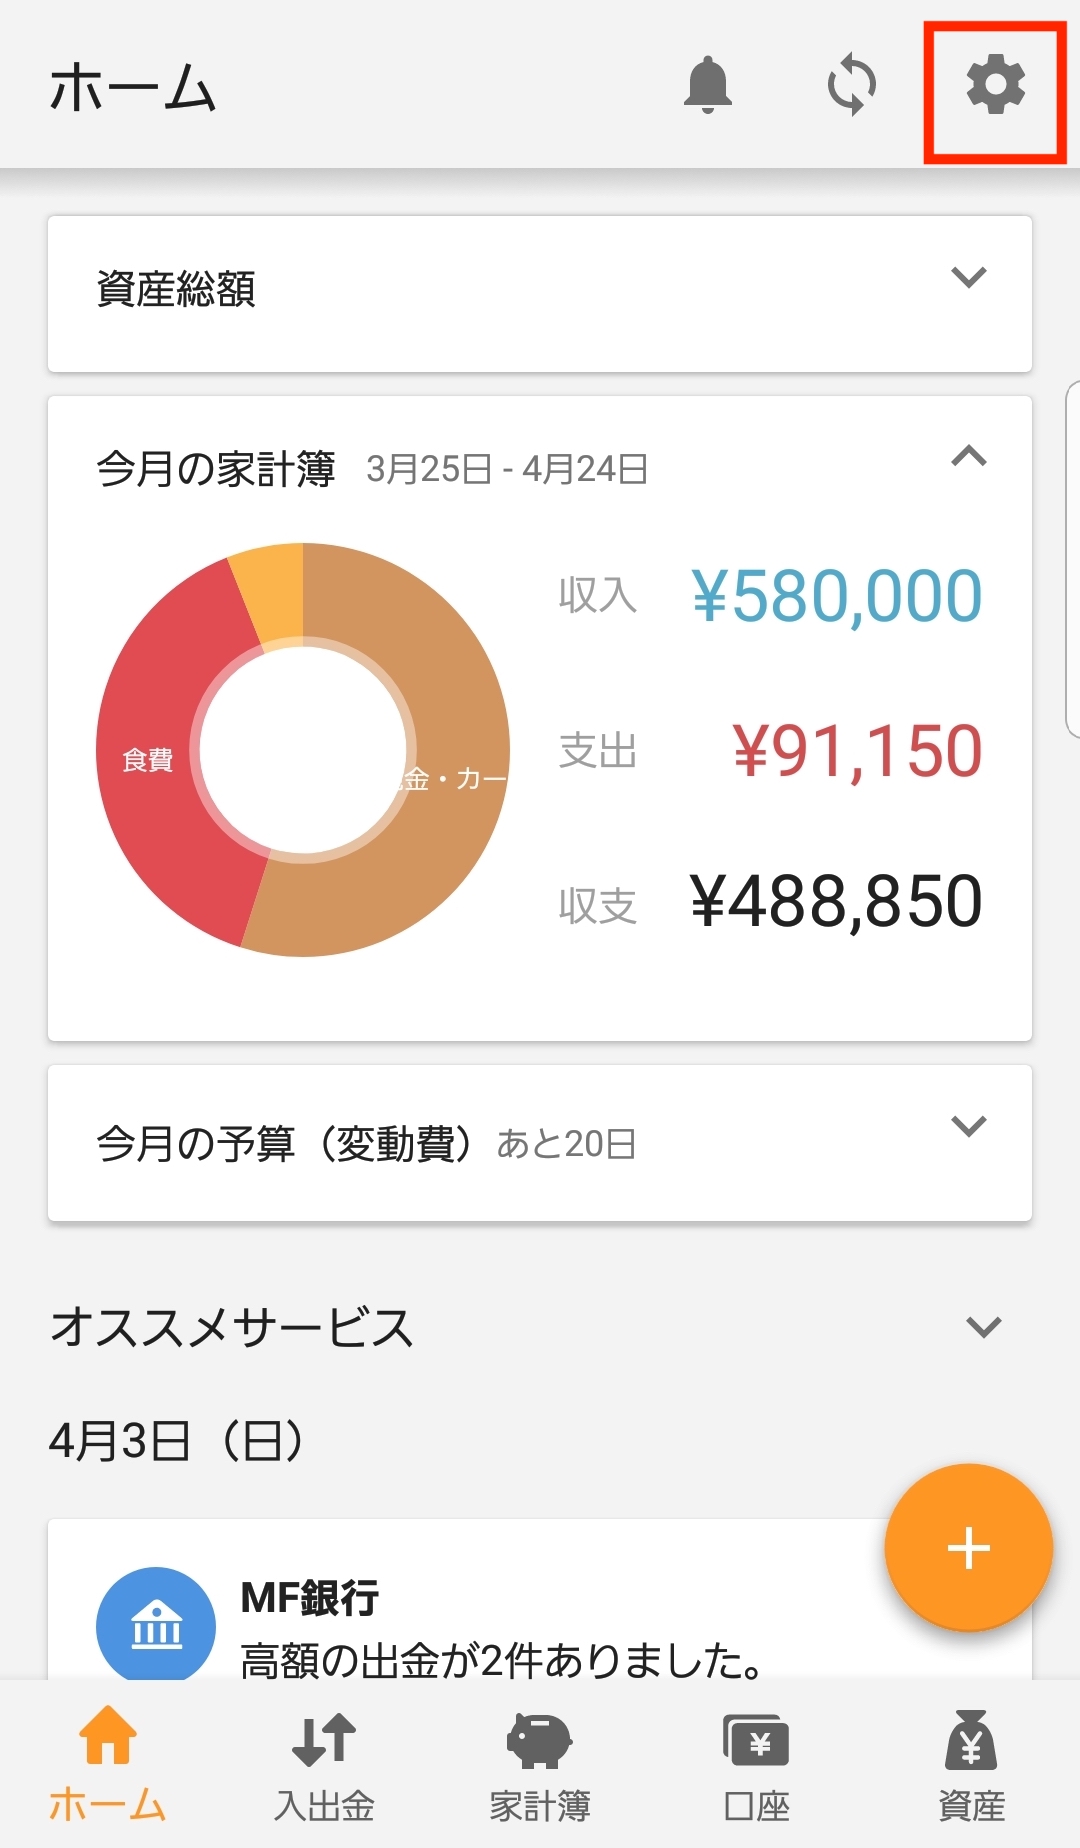Select the ホーム house tab
This screenshot has height=1848, width=1080.
click(108, 1765)
